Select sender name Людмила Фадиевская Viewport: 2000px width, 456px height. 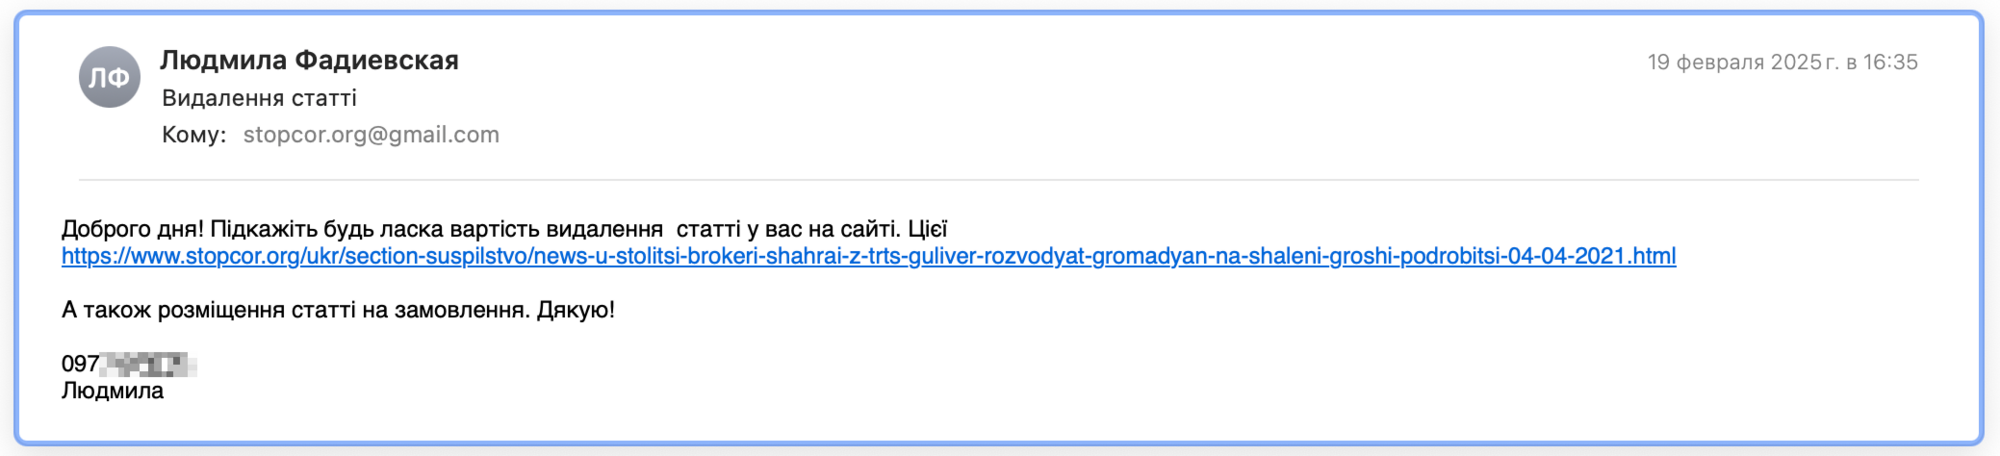pos(309,60)
